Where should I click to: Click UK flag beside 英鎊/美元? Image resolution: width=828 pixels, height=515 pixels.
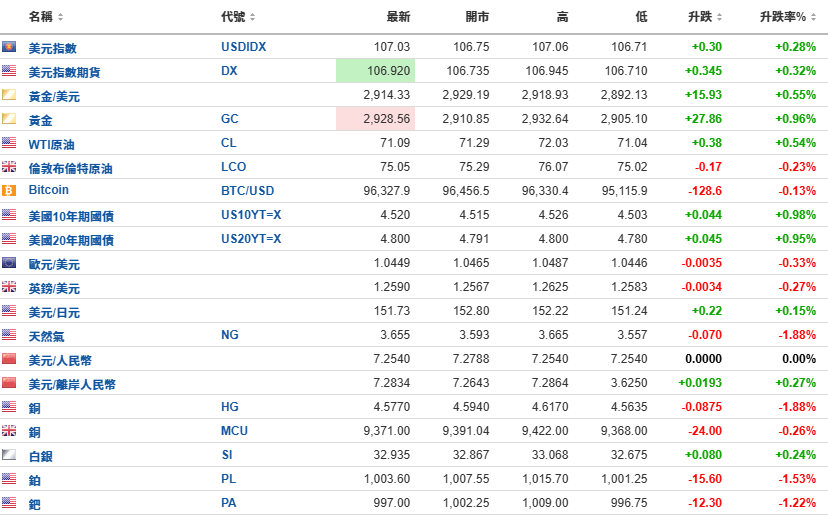[9, 286]
